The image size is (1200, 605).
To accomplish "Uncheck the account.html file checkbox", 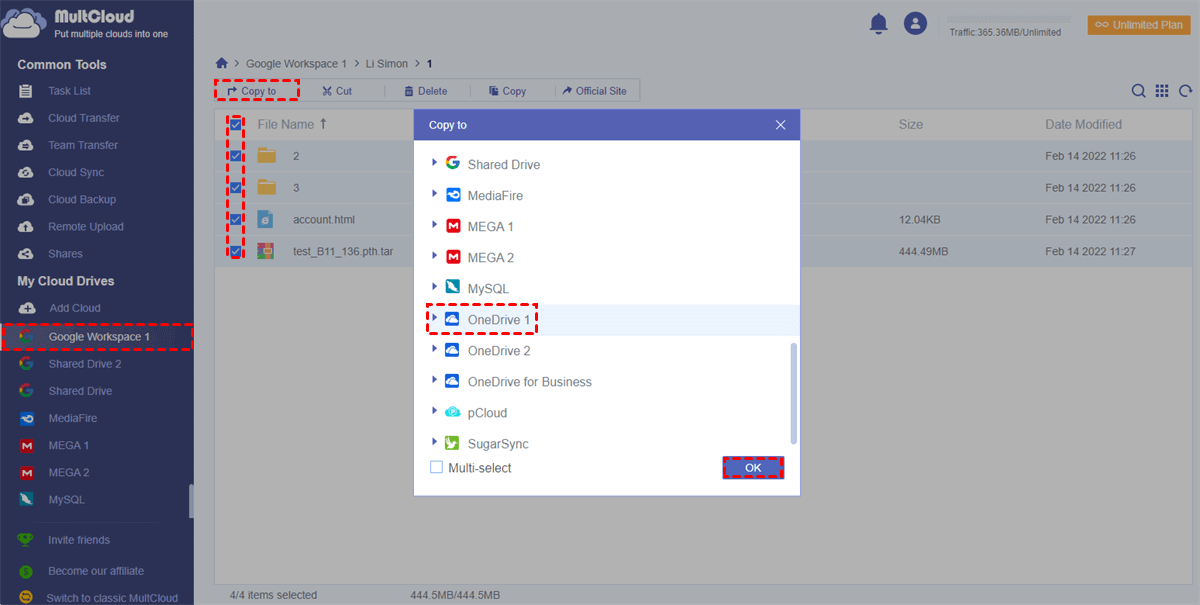I will point(236,219).
